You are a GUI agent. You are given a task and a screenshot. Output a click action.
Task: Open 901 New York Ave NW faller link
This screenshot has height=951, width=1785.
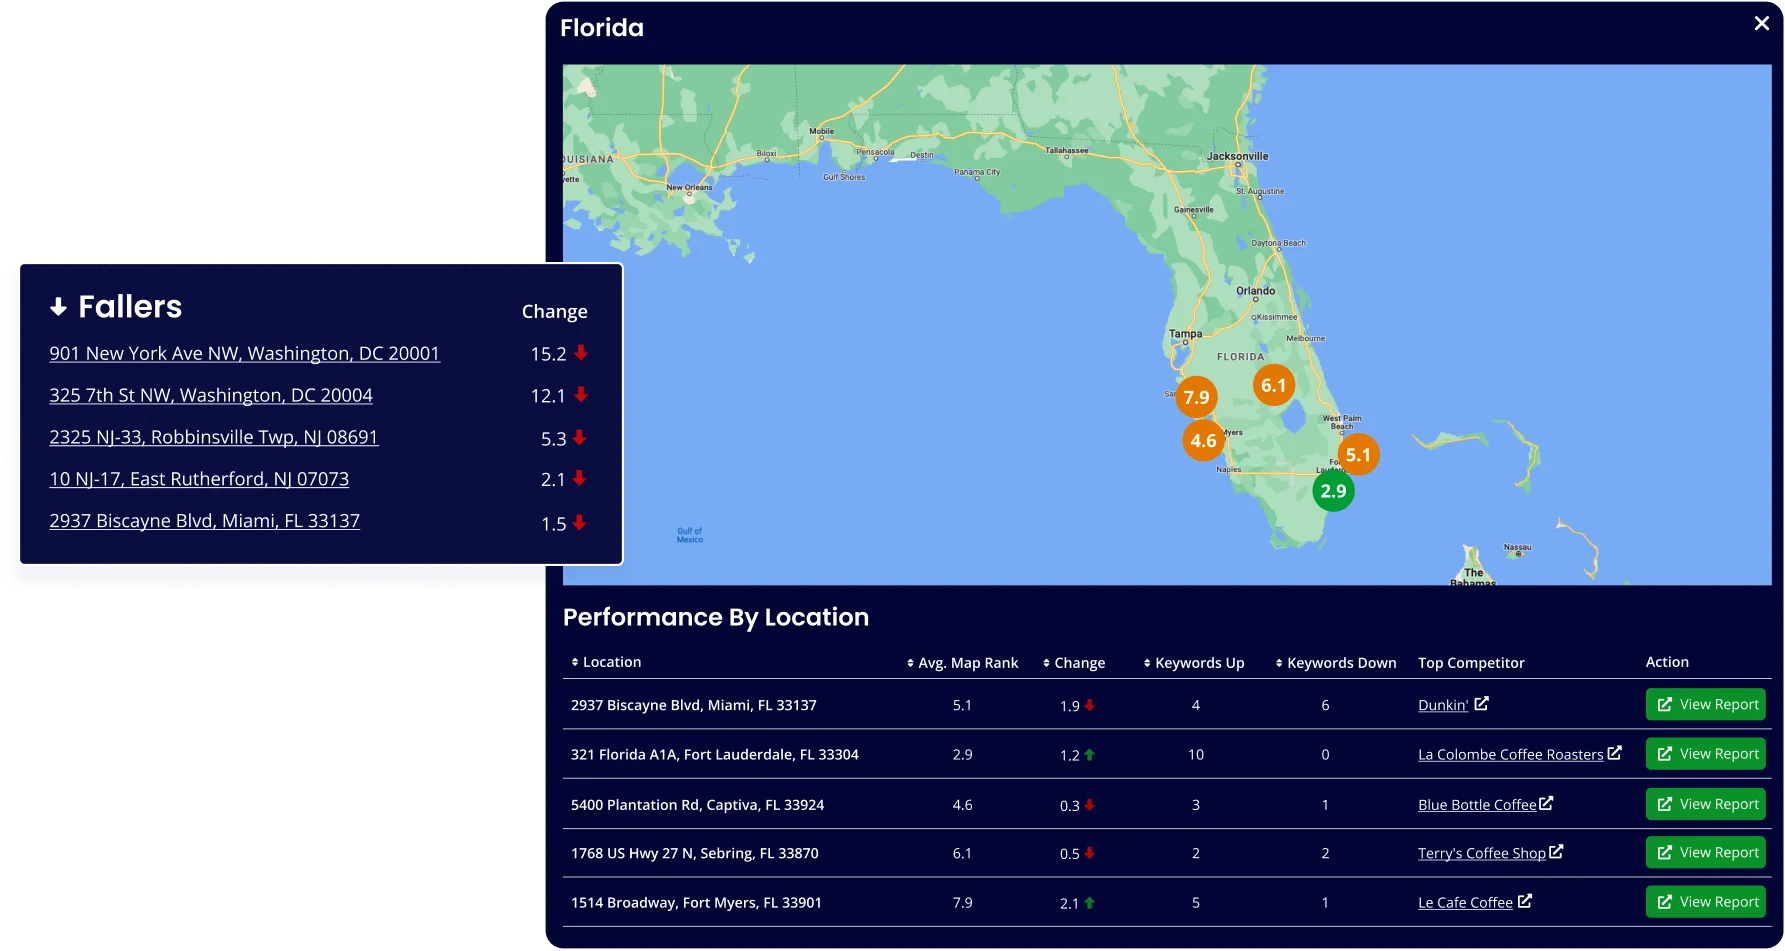click(244, 353)
